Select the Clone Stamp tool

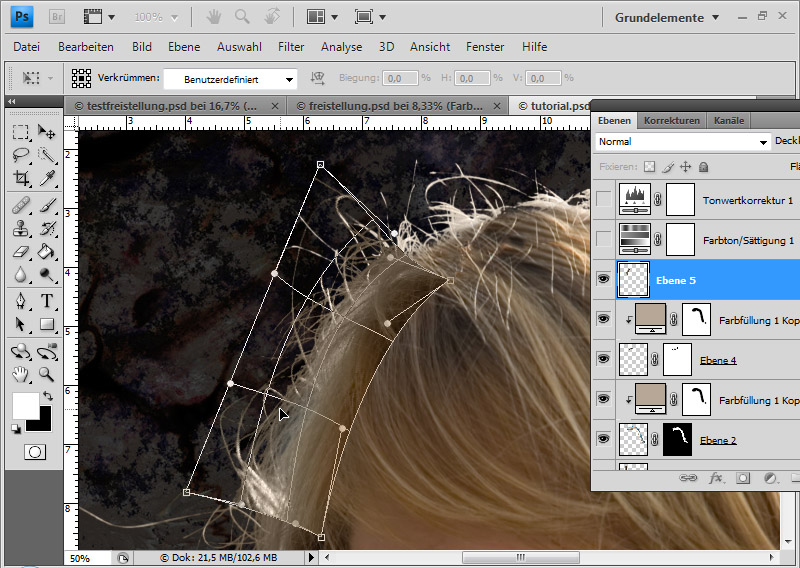(x=21, y=228)
